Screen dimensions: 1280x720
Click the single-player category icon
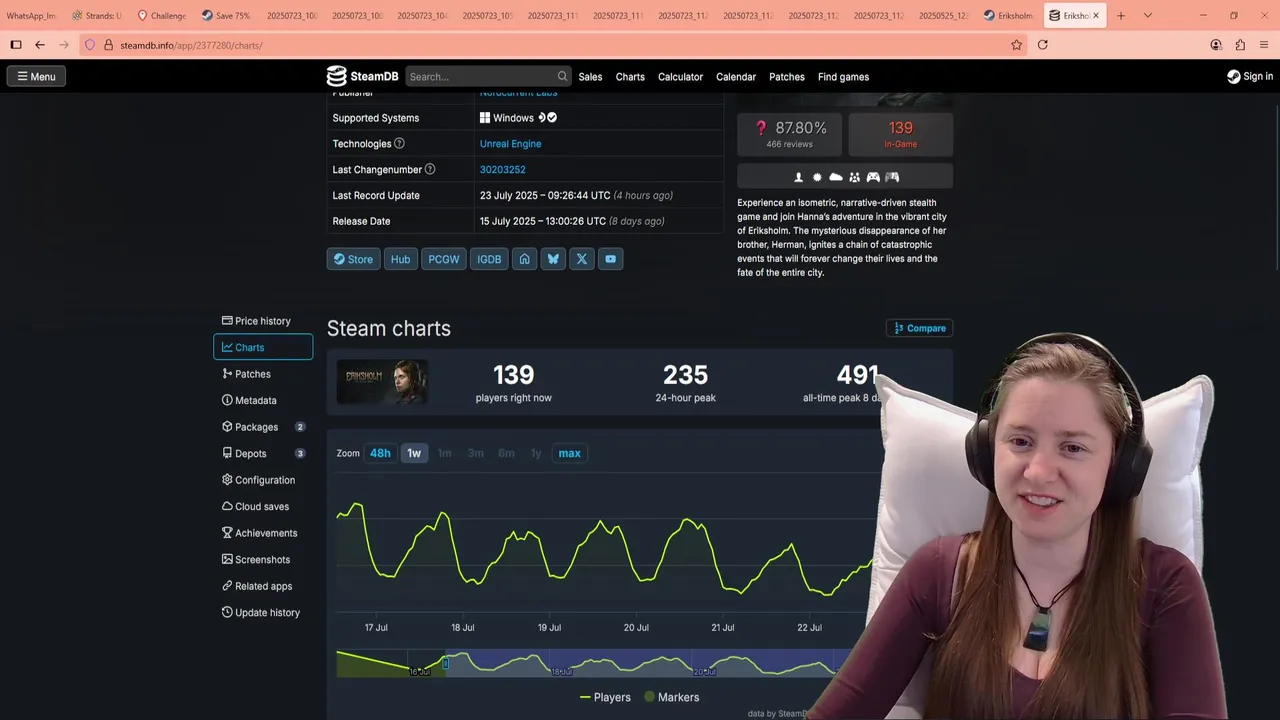coord(798,177)
